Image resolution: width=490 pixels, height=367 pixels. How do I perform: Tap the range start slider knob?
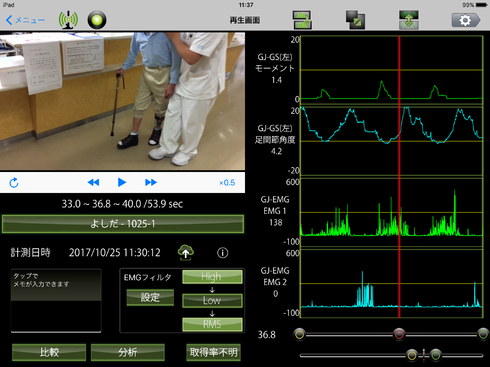[300, 334]
